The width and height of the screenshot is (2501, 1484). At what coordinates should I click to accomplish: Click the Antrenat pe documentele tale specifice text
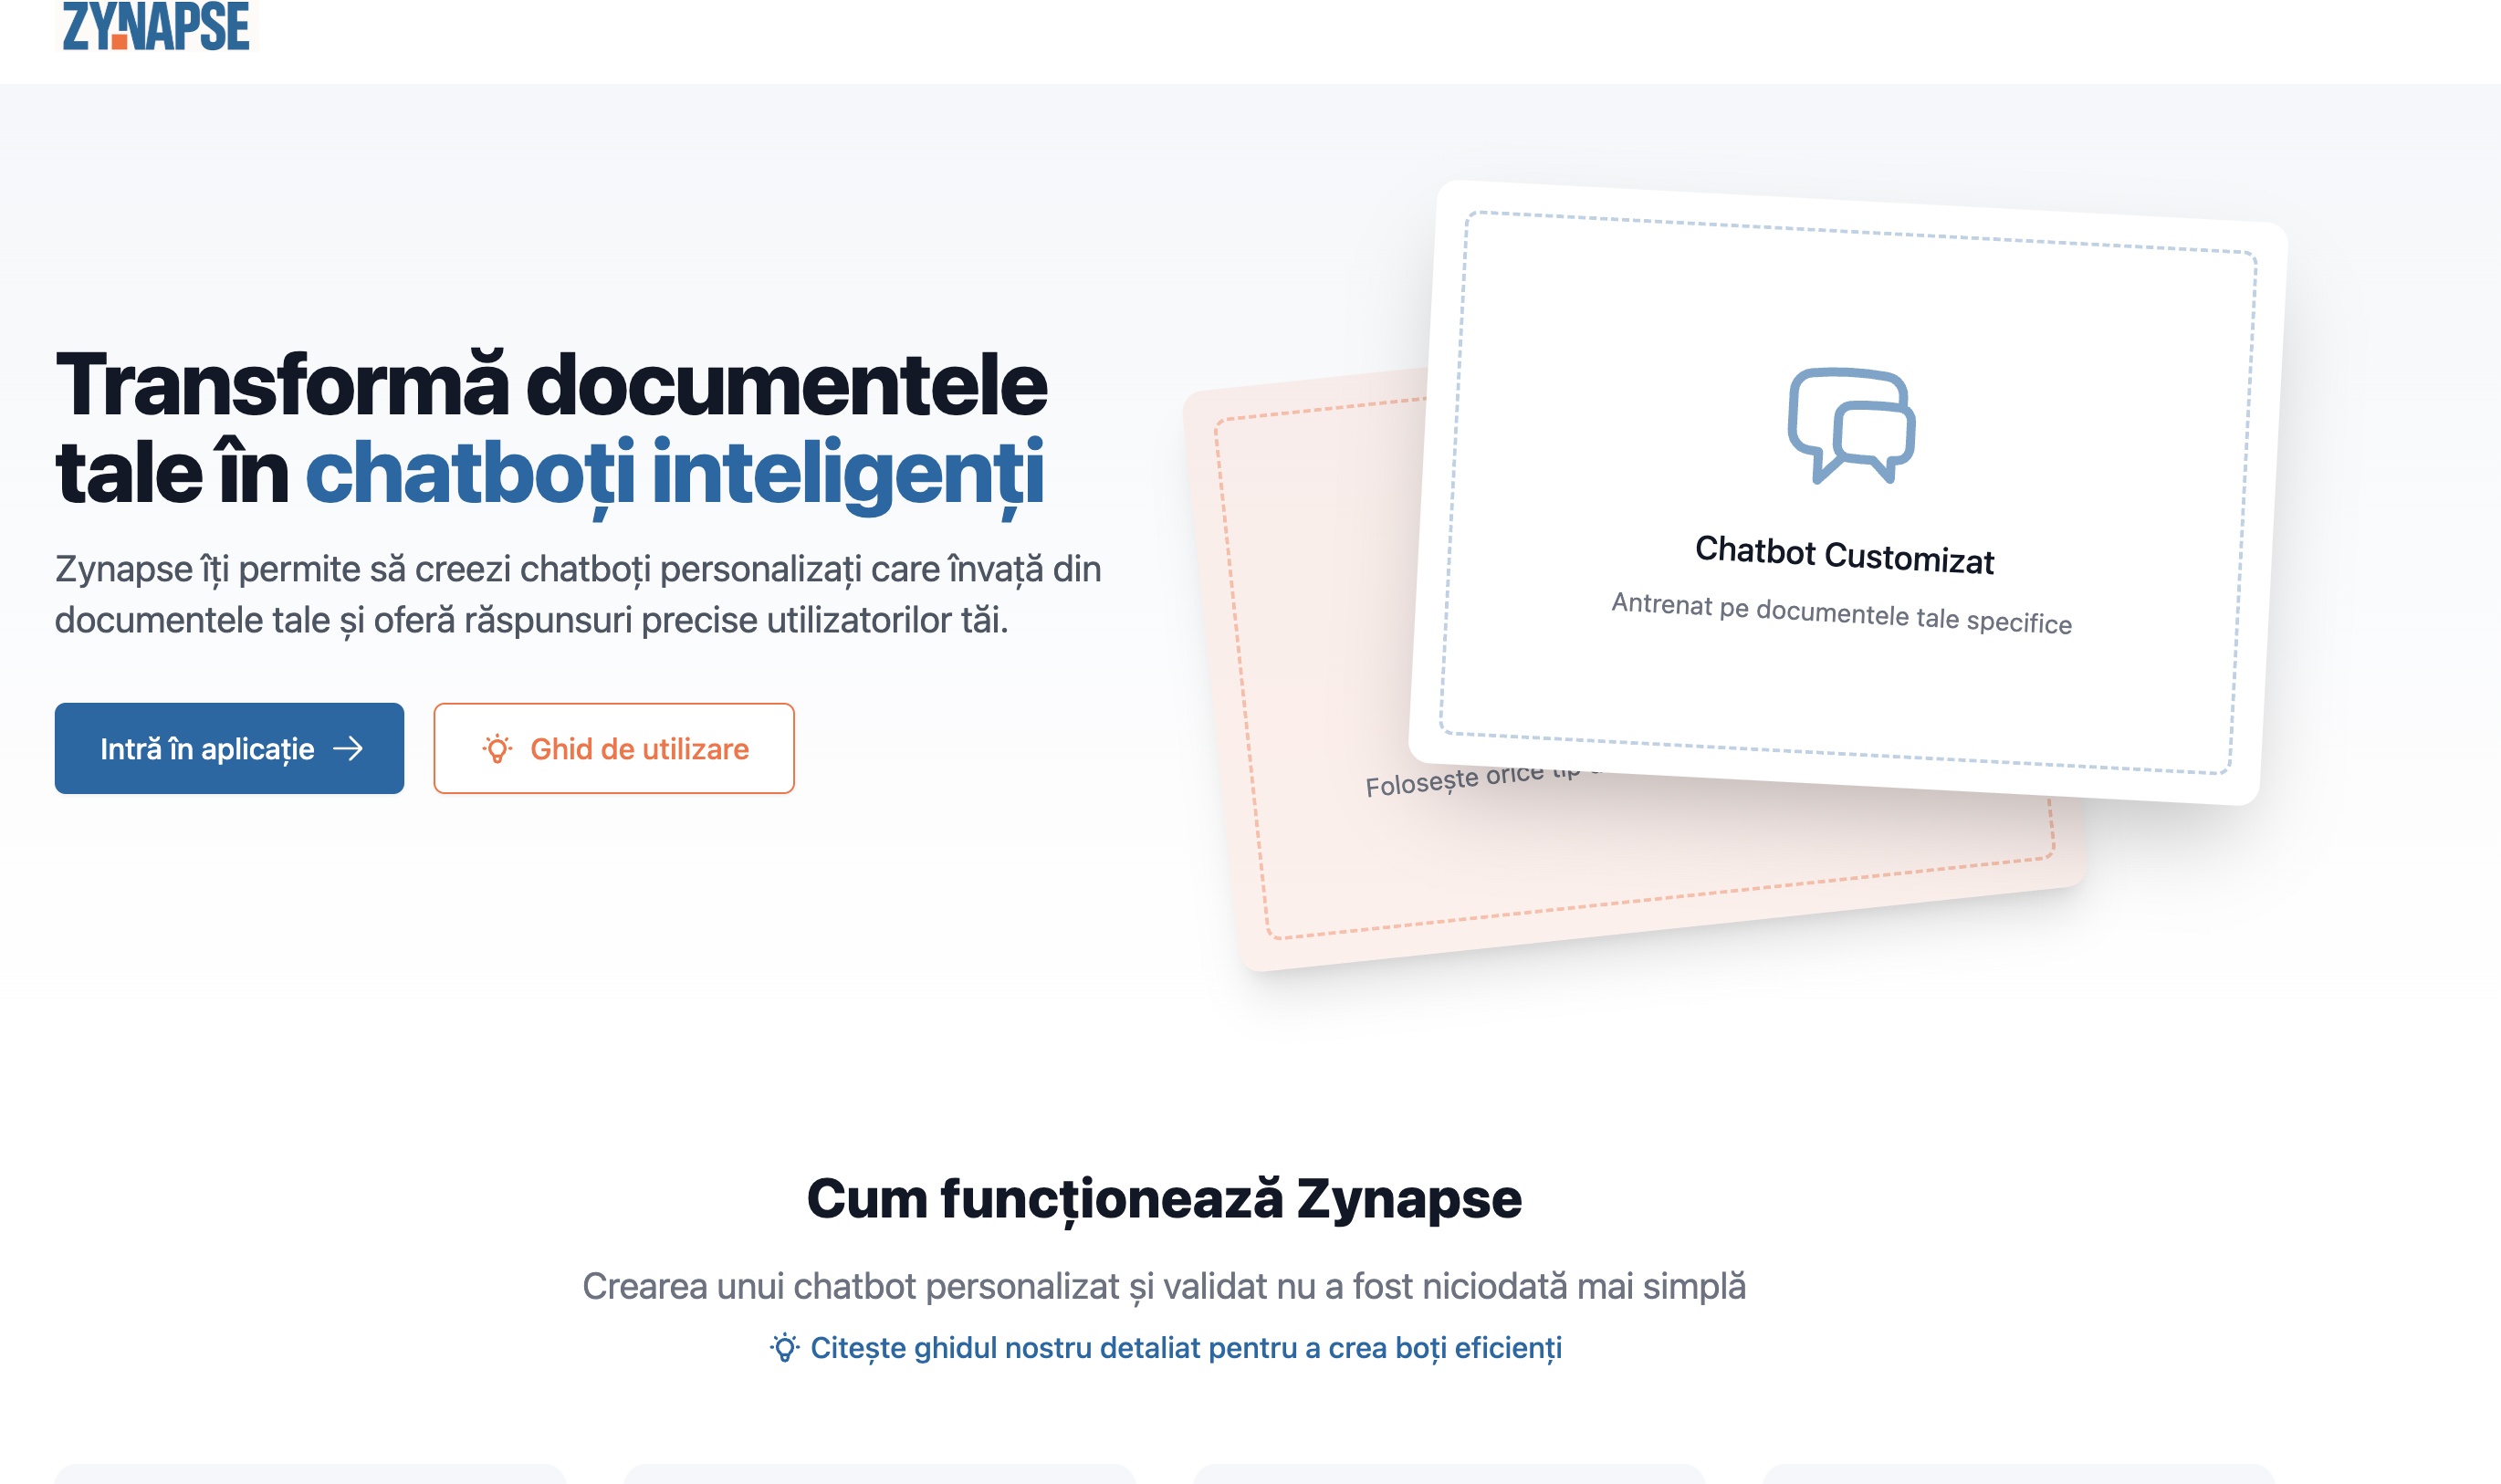(x=1841, y=613)
